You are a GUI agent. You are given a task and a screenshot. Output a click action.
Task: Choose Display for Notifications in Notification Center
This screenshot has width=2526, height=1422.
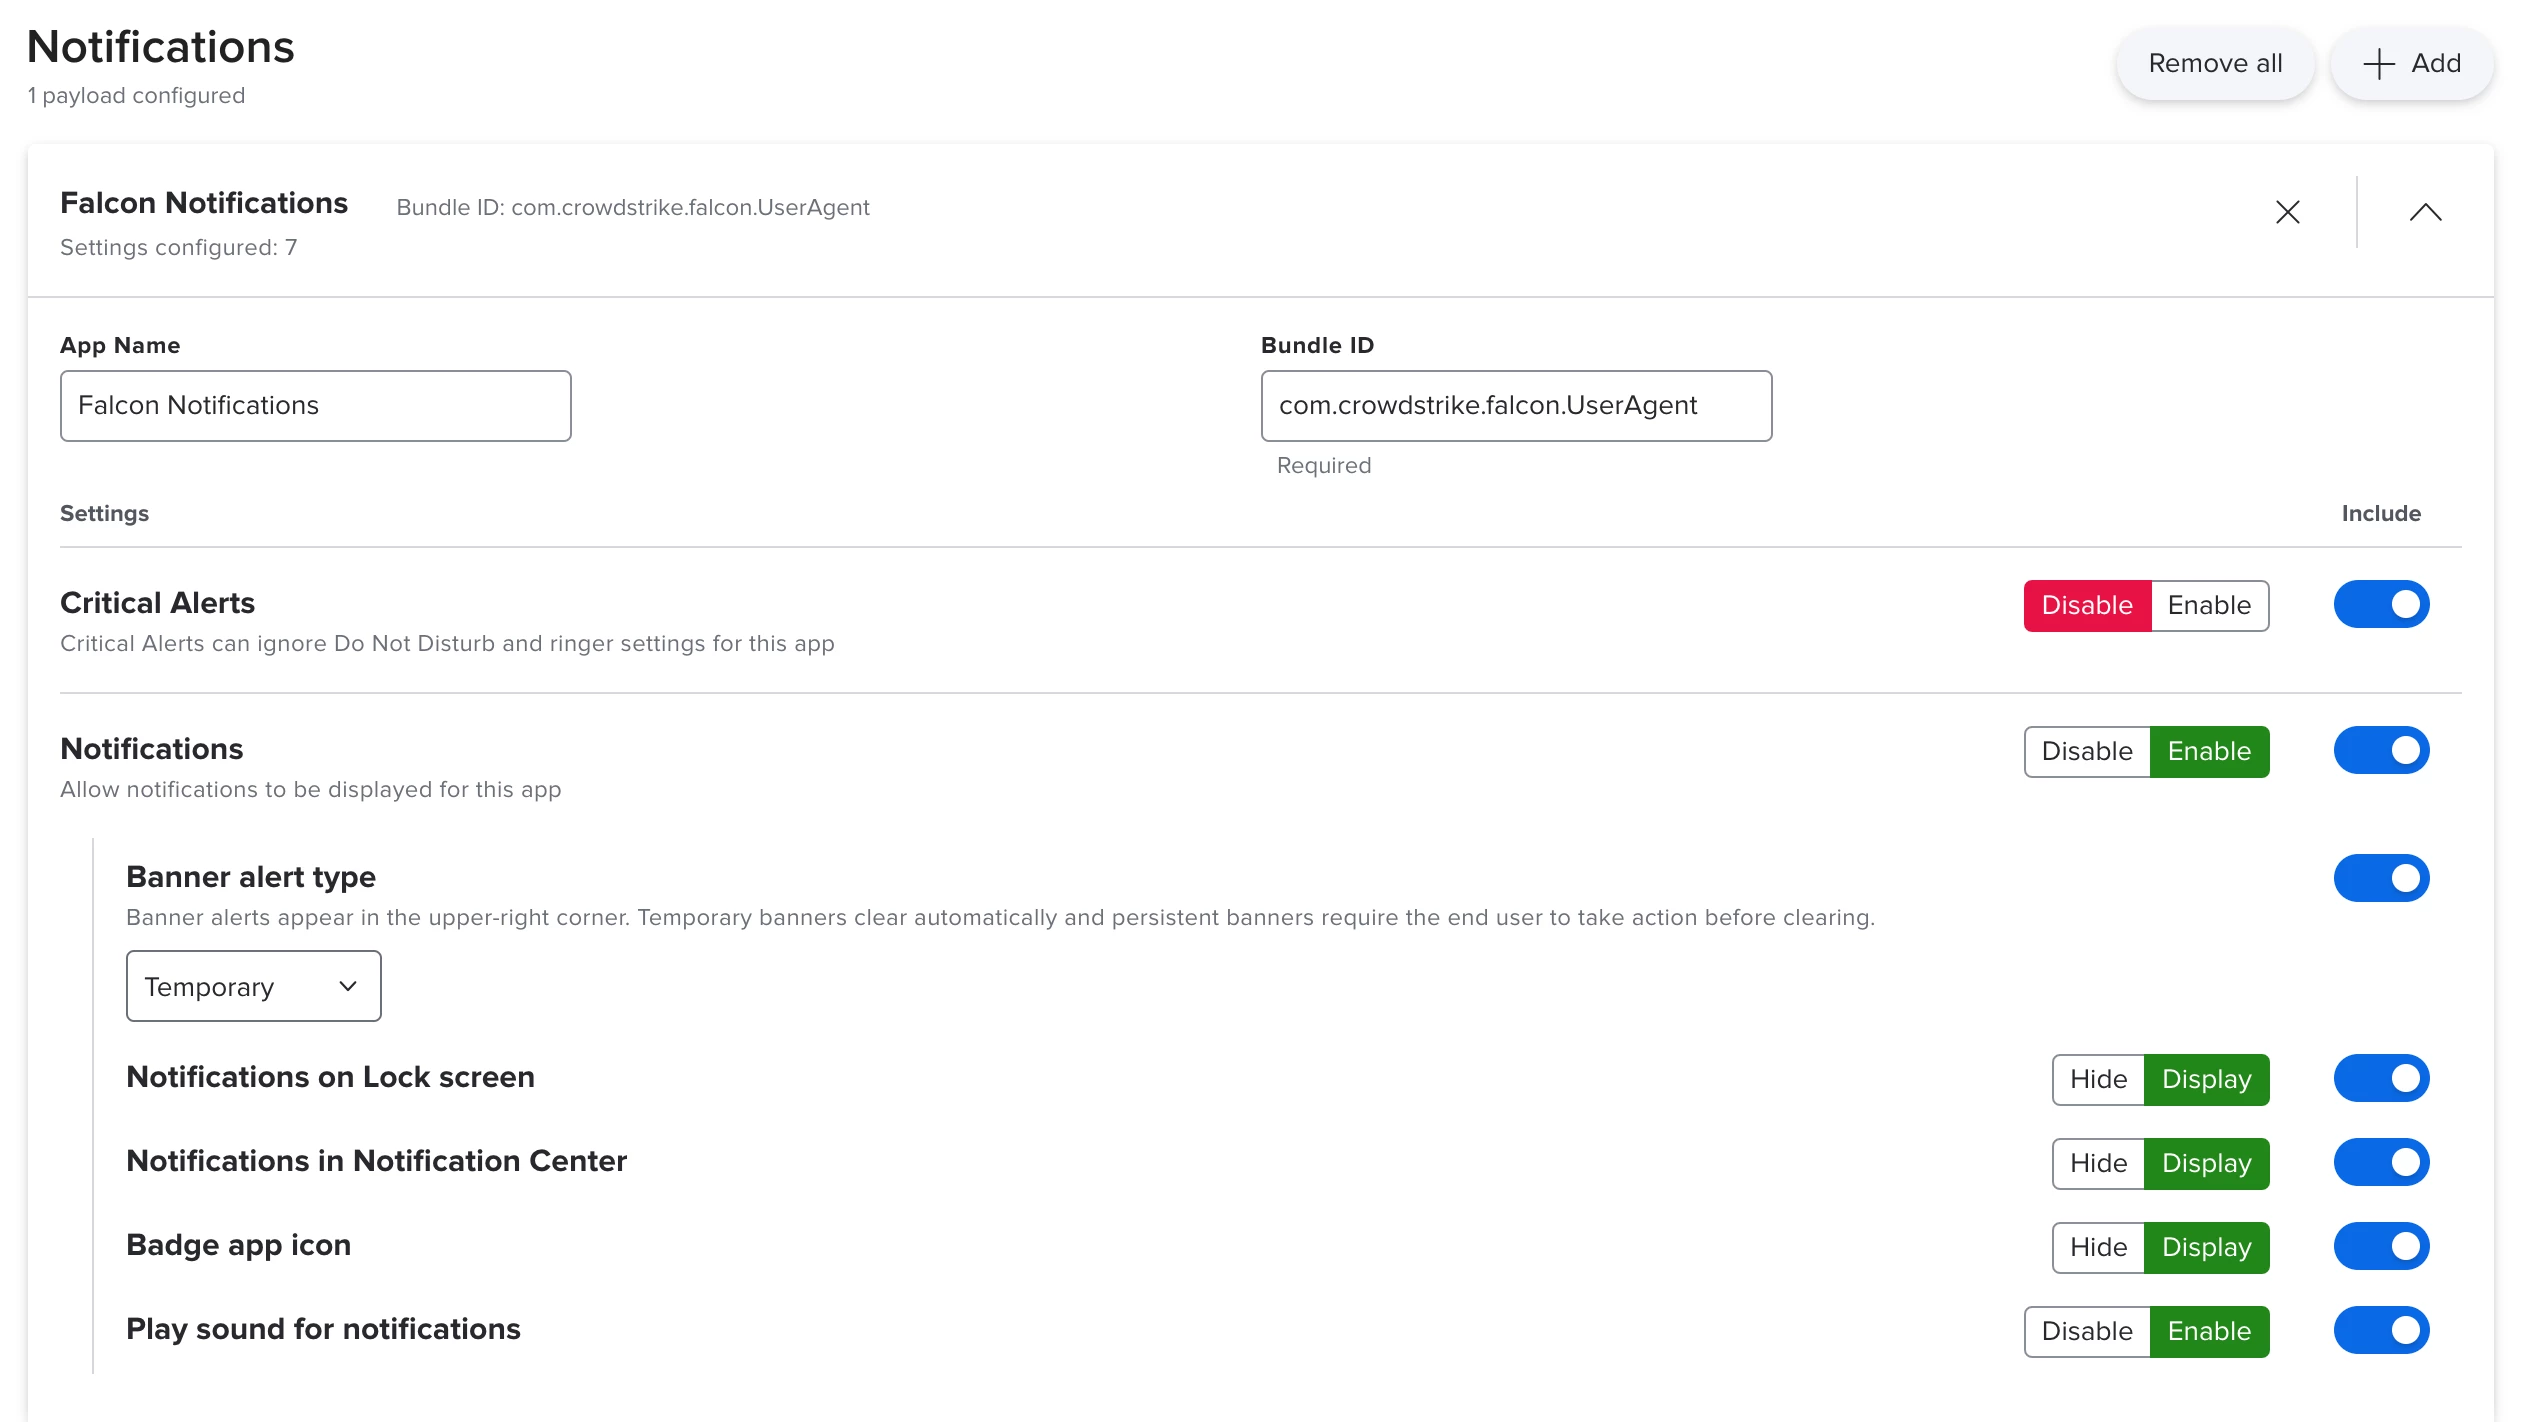point(2207,1163)
